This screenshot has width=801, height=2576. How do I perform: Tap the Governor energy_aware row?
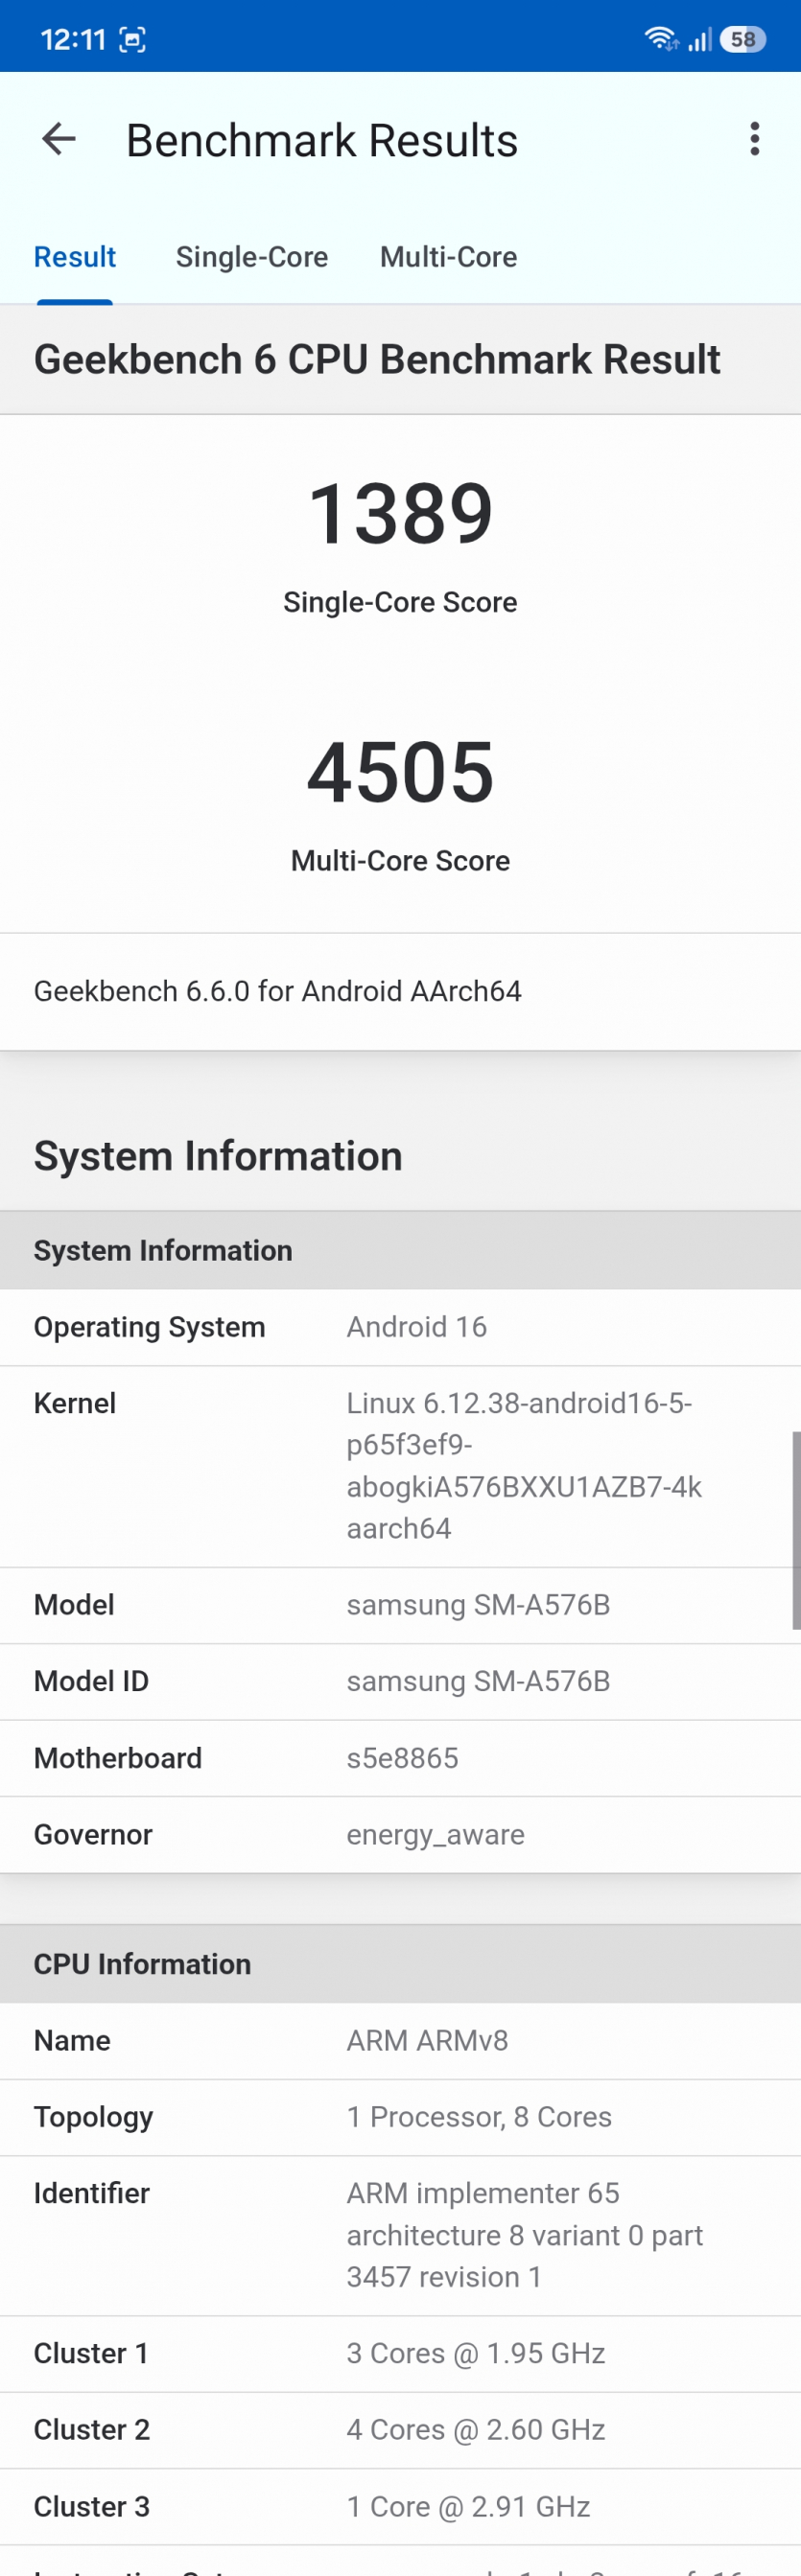pos(400,1835)
